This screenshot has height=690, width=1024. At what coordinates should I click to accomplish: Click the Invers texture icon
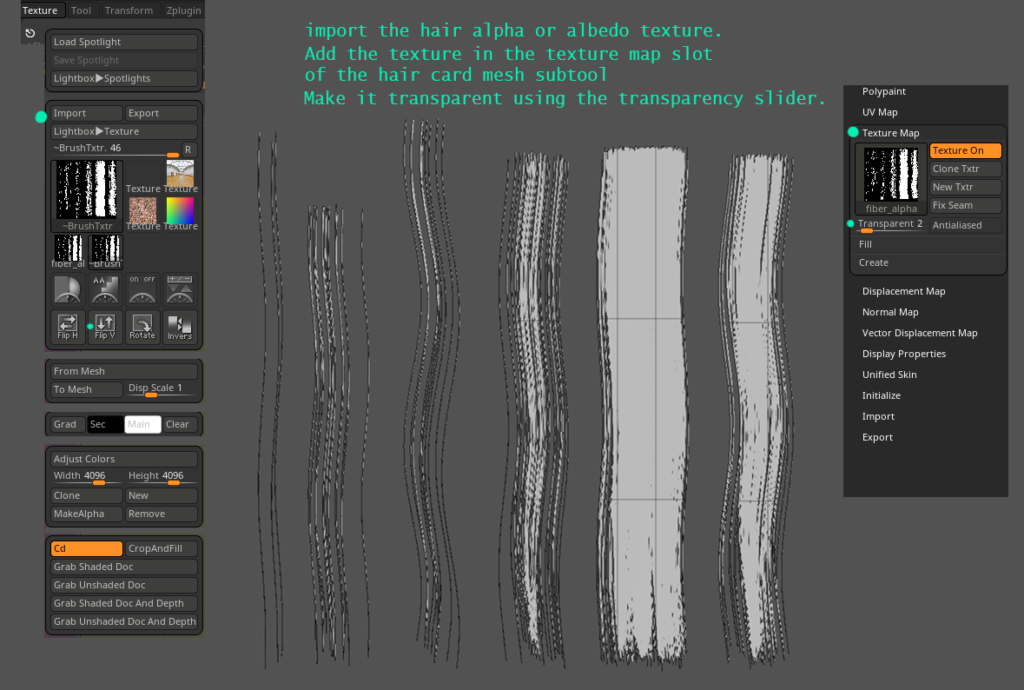177,327
